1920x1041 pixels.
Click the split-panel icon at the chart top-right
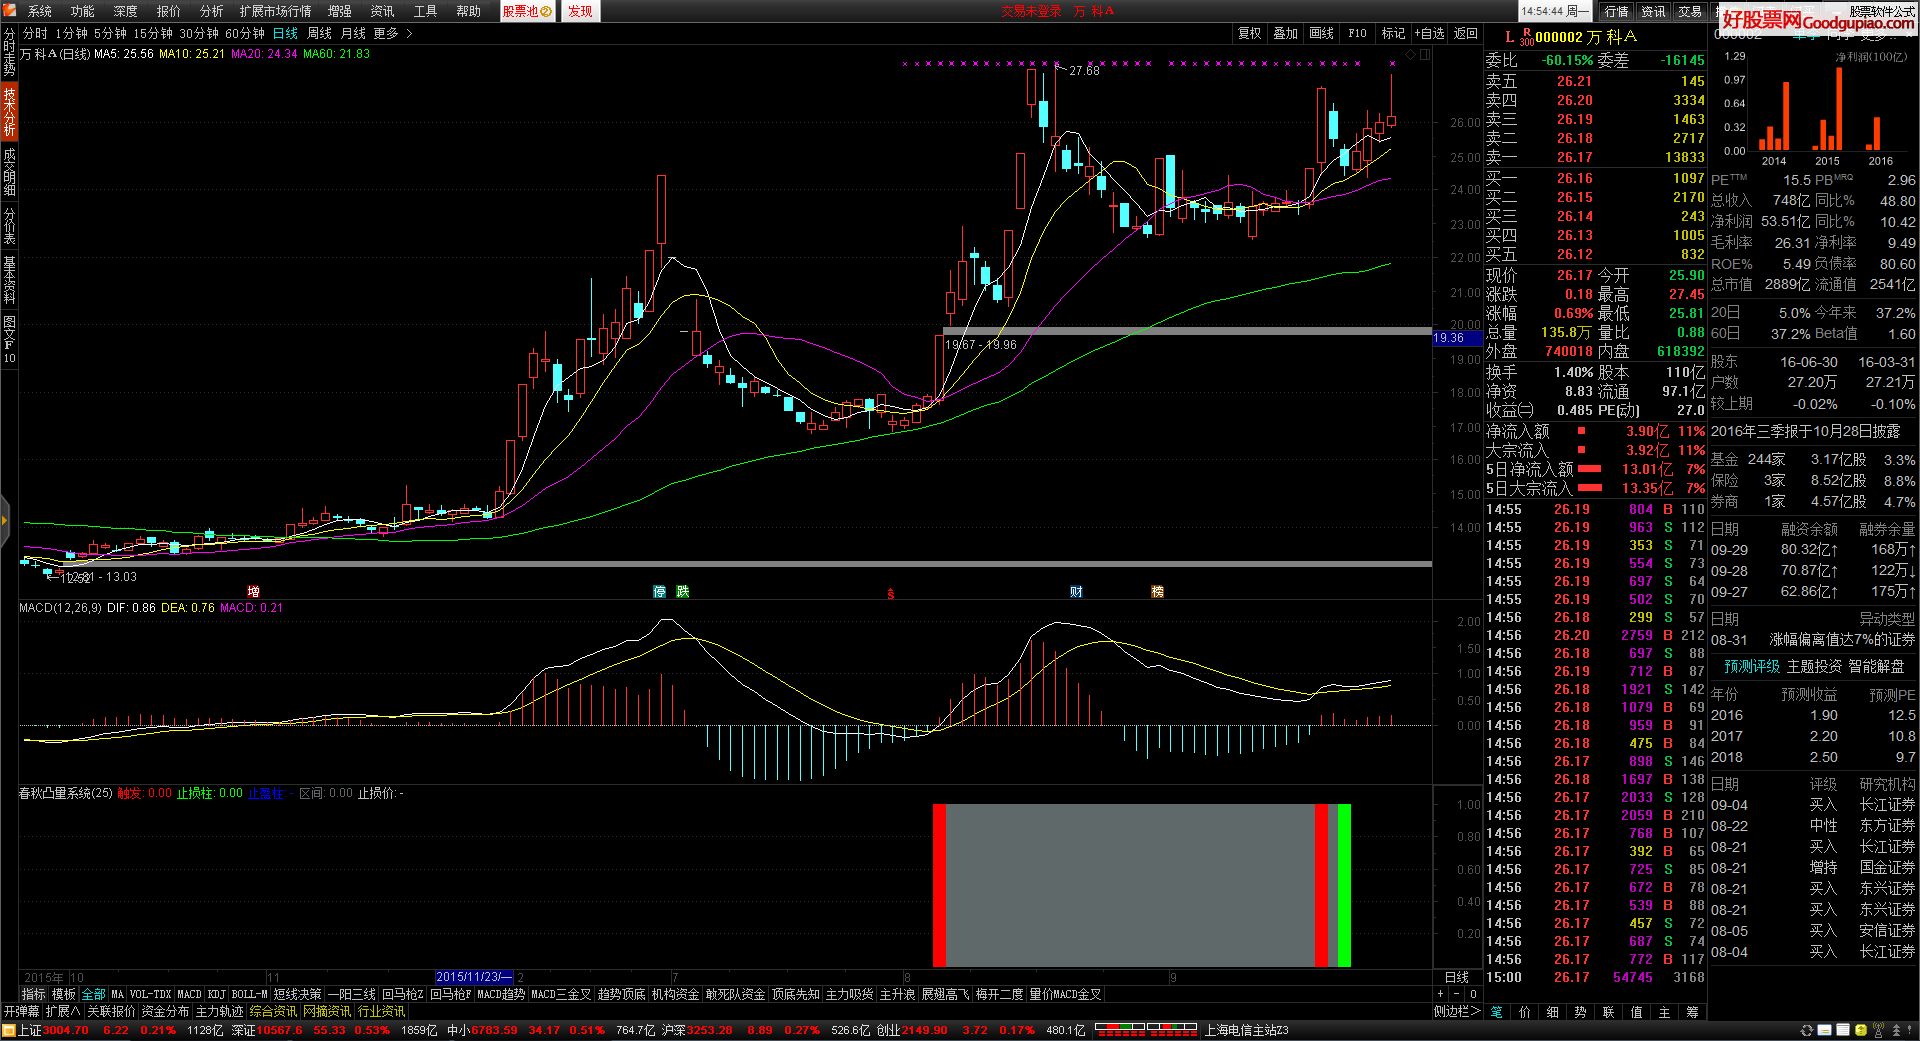[x=1425, y=55]
